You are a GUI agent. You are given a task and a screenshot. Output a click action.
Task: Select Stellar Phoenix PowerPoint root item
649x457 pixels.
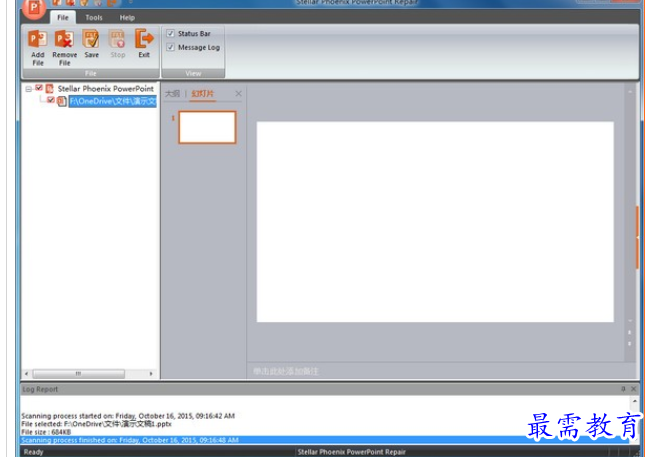click(106, 89)
